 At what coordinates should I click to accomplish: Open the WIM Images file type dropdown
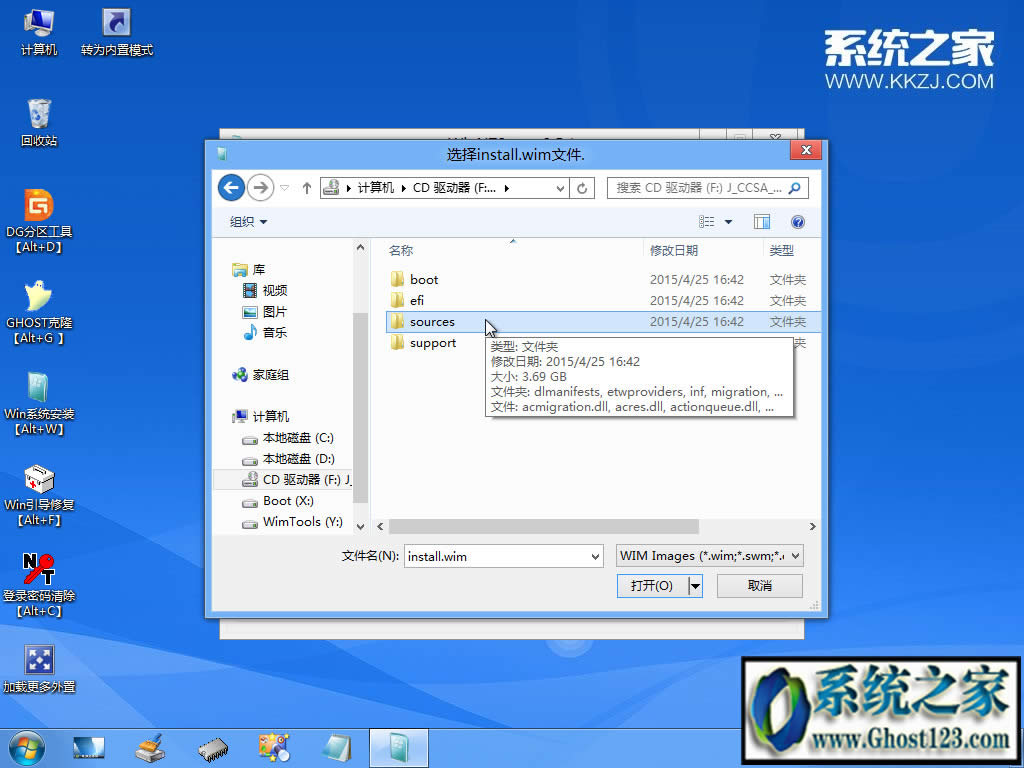tap(709, 556)
